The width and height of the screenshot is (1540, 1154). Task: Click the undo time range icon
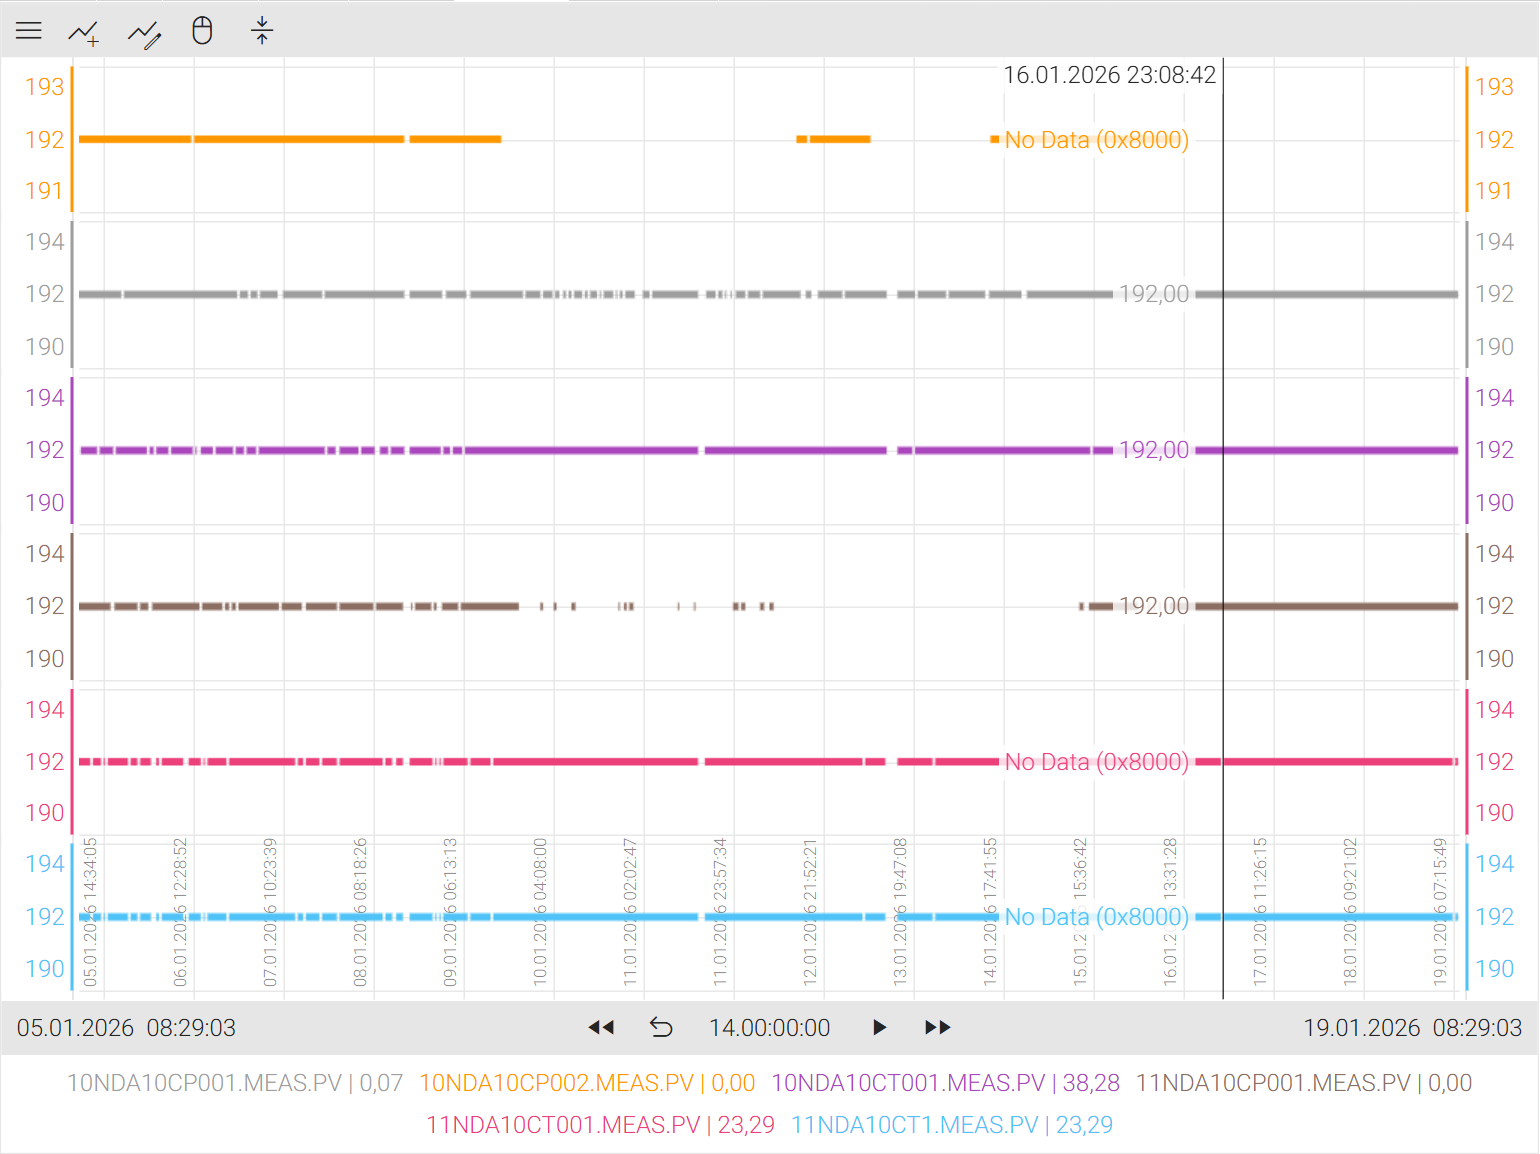click(661, 1028)
